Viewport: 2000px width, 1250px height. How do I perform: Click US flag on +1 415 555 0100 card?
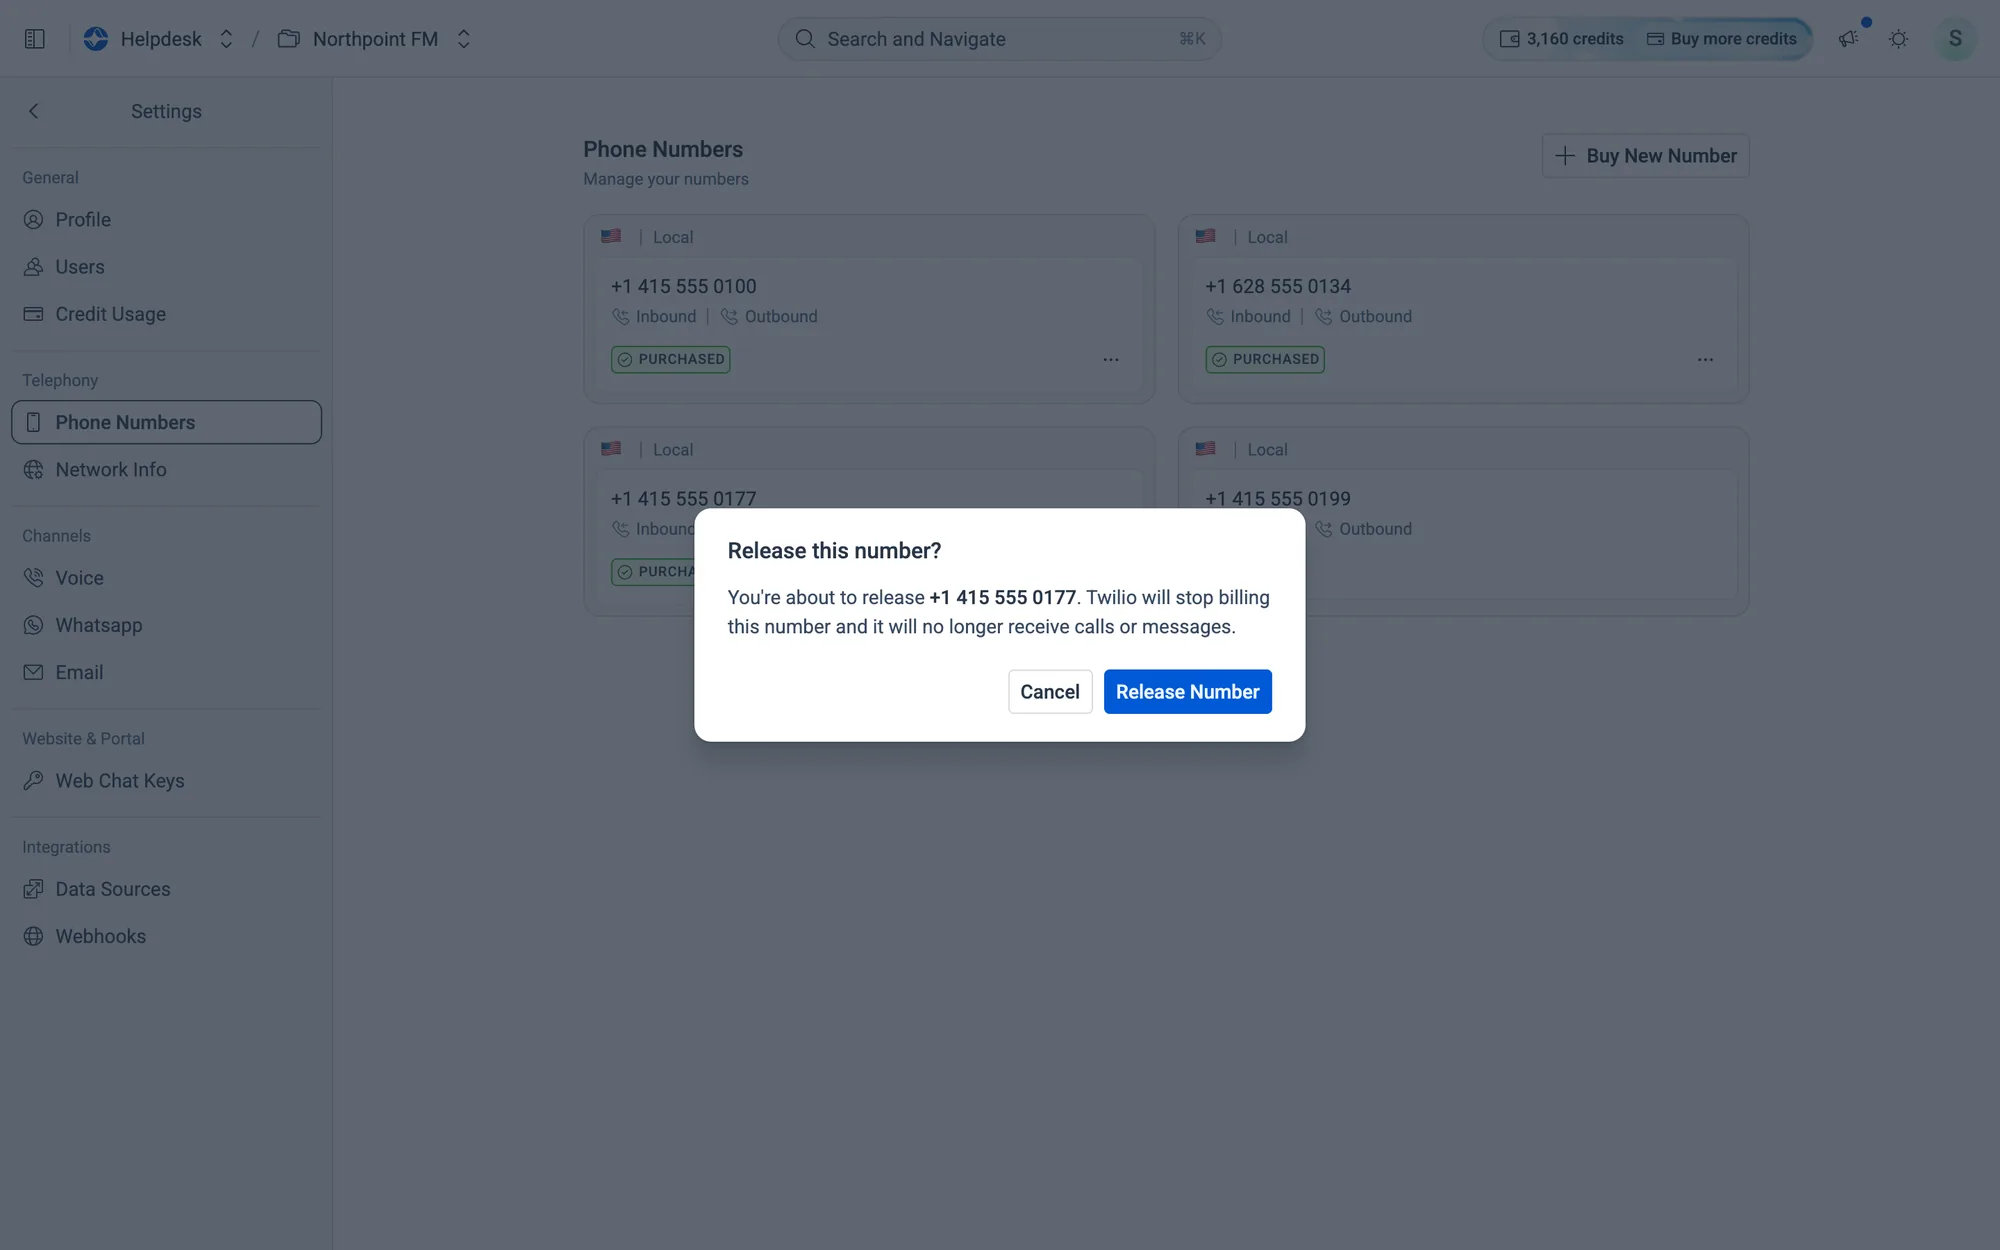coord(611,237)
